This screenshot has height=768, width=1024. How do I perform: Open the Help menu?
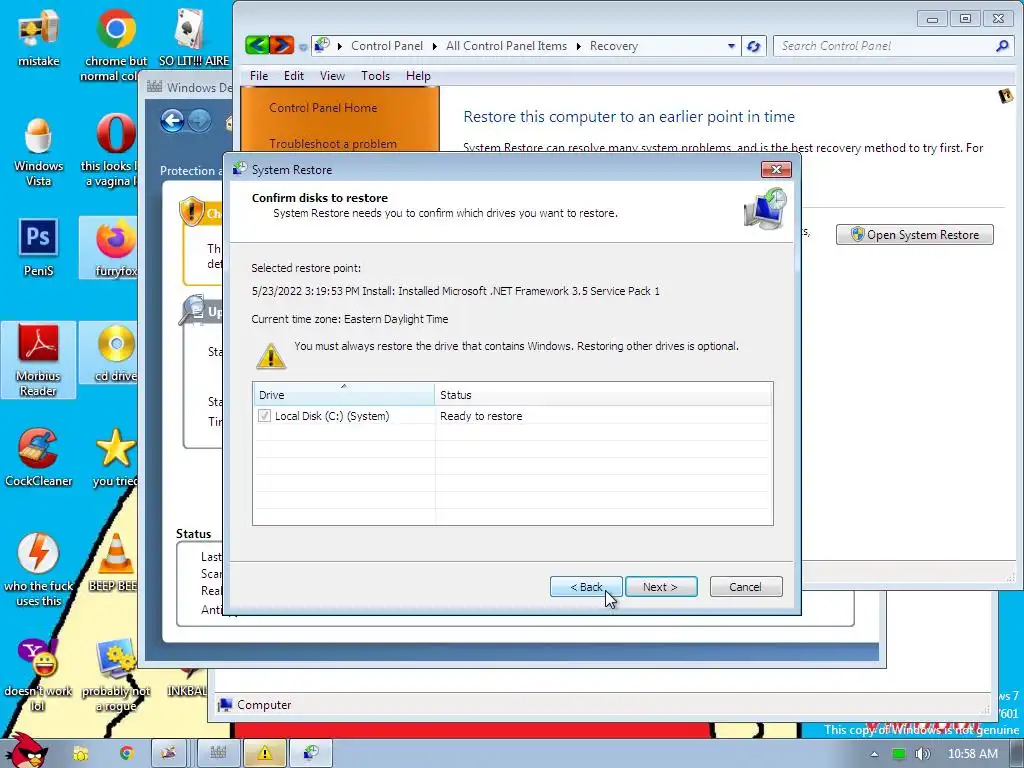pos(418,76)
